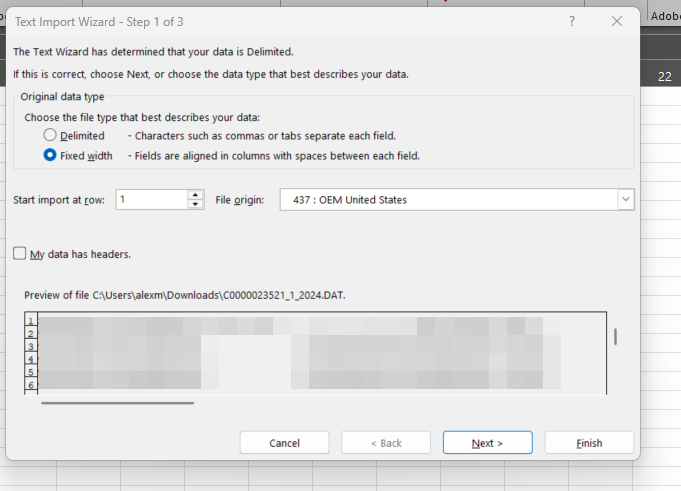Close the Text Import Wizard dialog
The height and width of the screenshot is (491, 681).
[617, 21]
